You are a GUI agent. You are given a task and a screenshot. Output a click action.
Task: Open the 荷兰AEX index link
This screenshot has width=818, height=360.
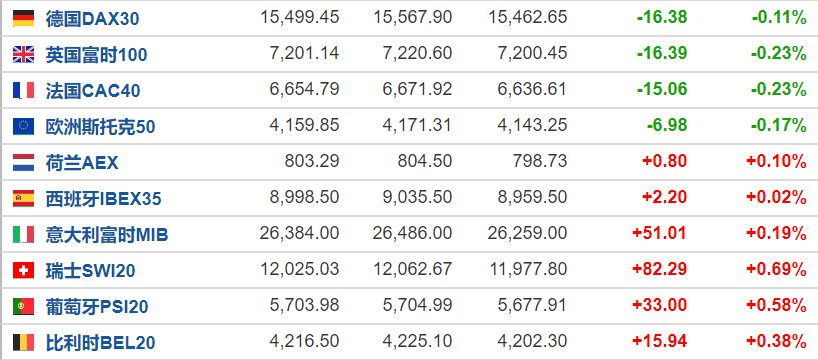tap(82, 163)
